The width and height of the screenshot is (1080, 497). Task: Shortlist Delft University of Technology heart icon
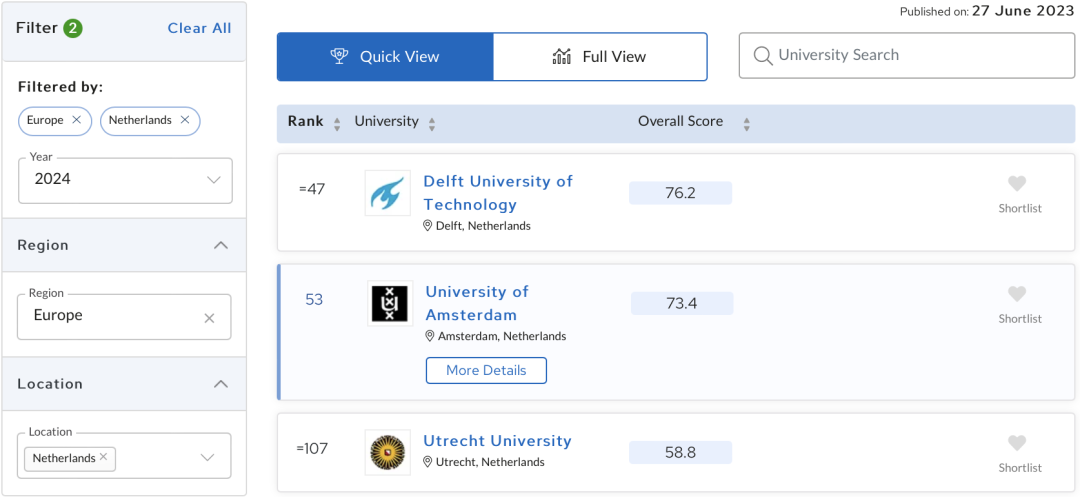tap(1017, 184)
